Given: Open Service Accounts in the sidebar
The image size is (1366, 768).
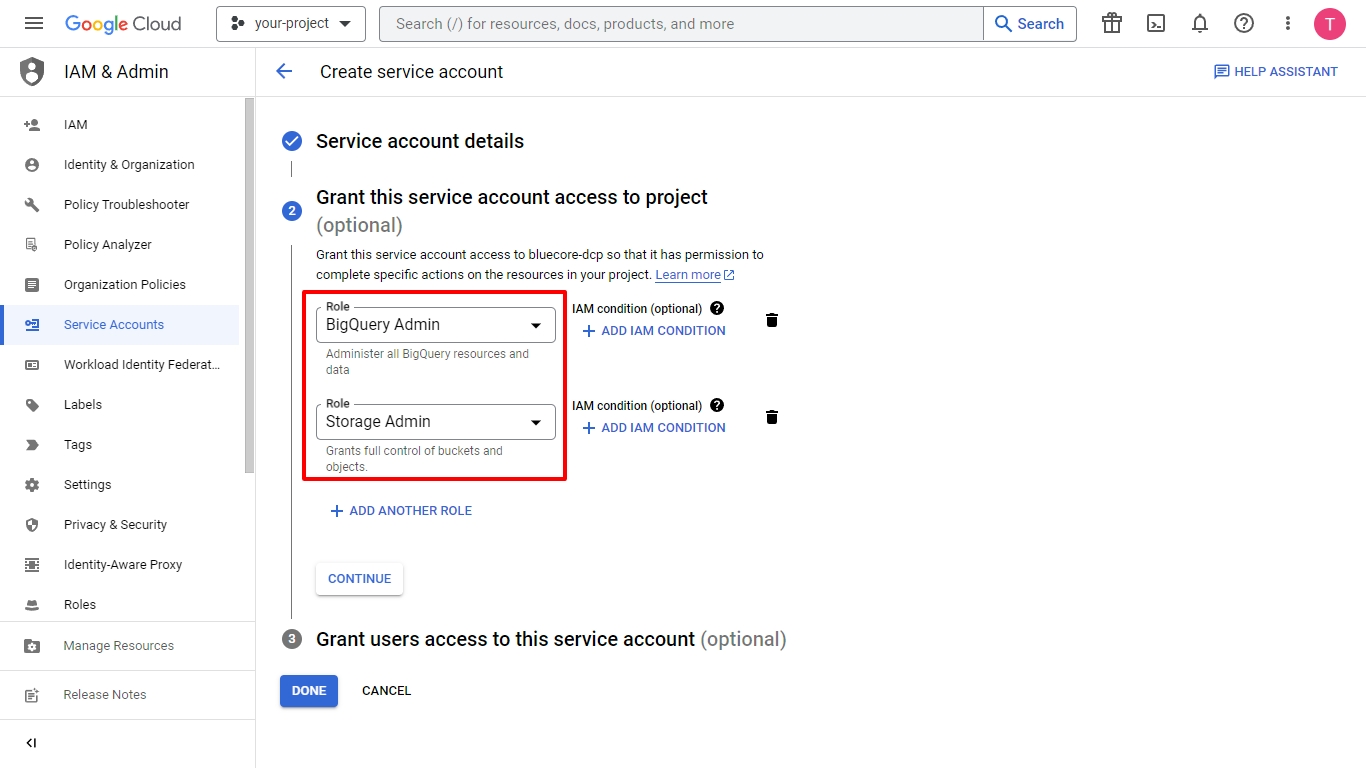Looking at the screenshot, I should [x=114, y=325].
